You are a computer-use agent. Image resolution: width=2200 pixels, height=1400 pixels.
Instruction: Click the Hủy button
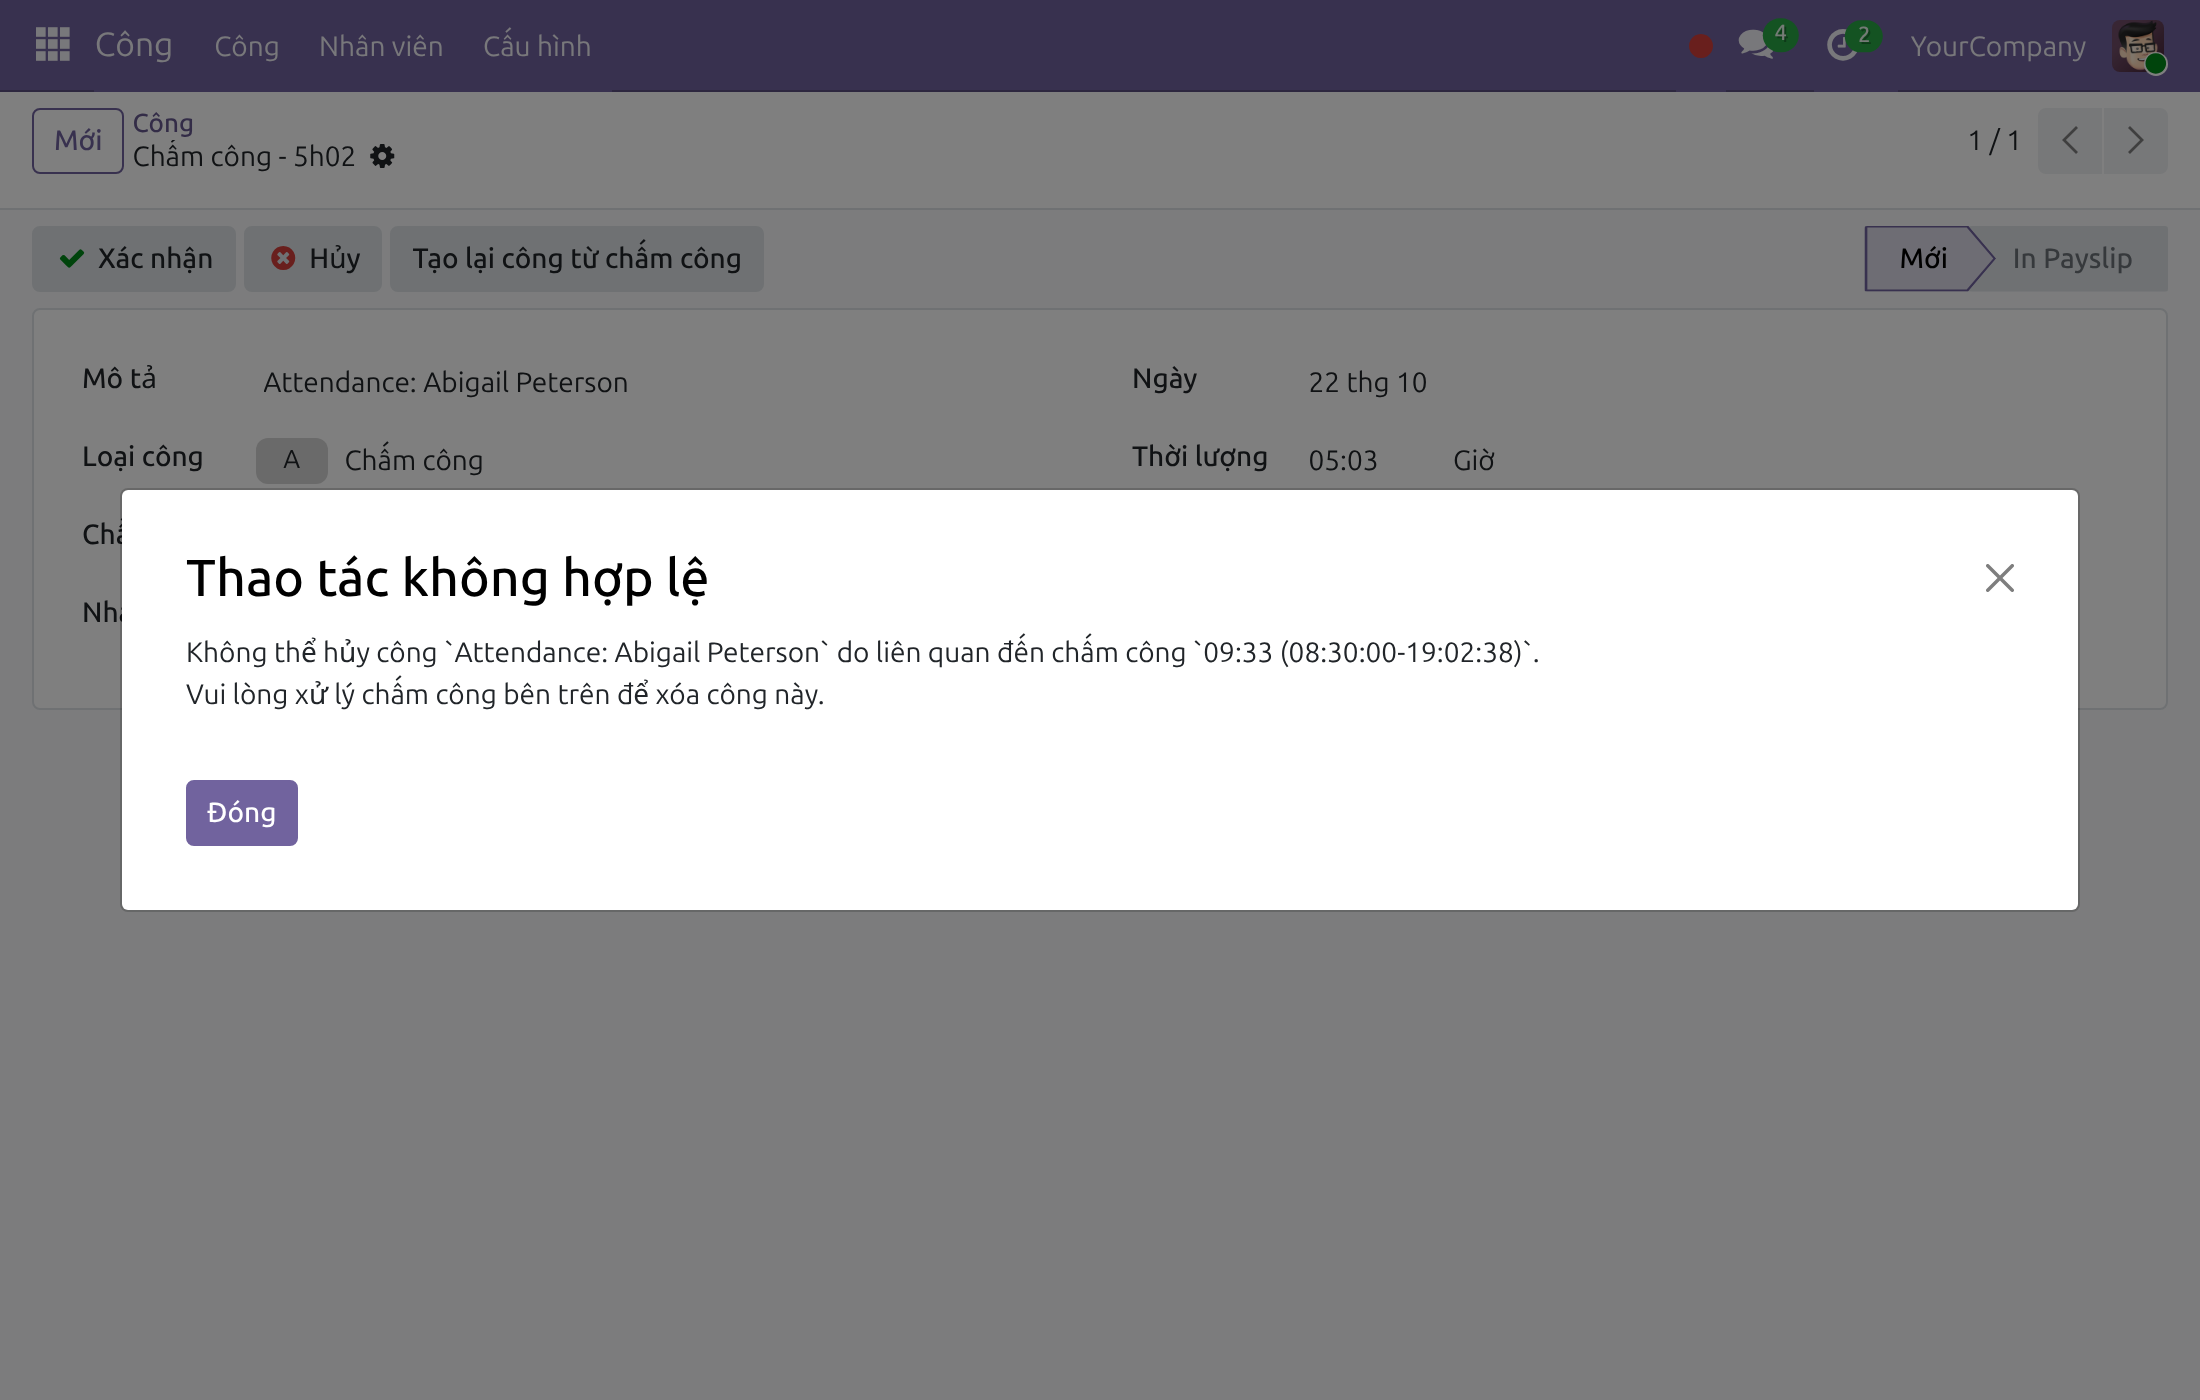(x=313, y=259)
